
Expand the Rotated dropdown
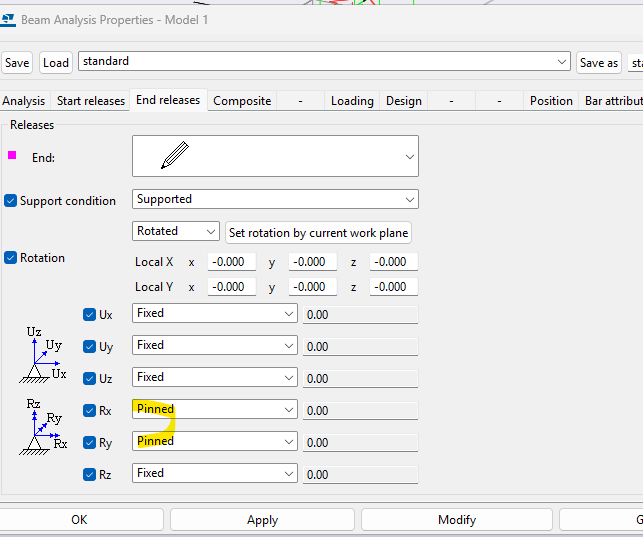point(176,231)
